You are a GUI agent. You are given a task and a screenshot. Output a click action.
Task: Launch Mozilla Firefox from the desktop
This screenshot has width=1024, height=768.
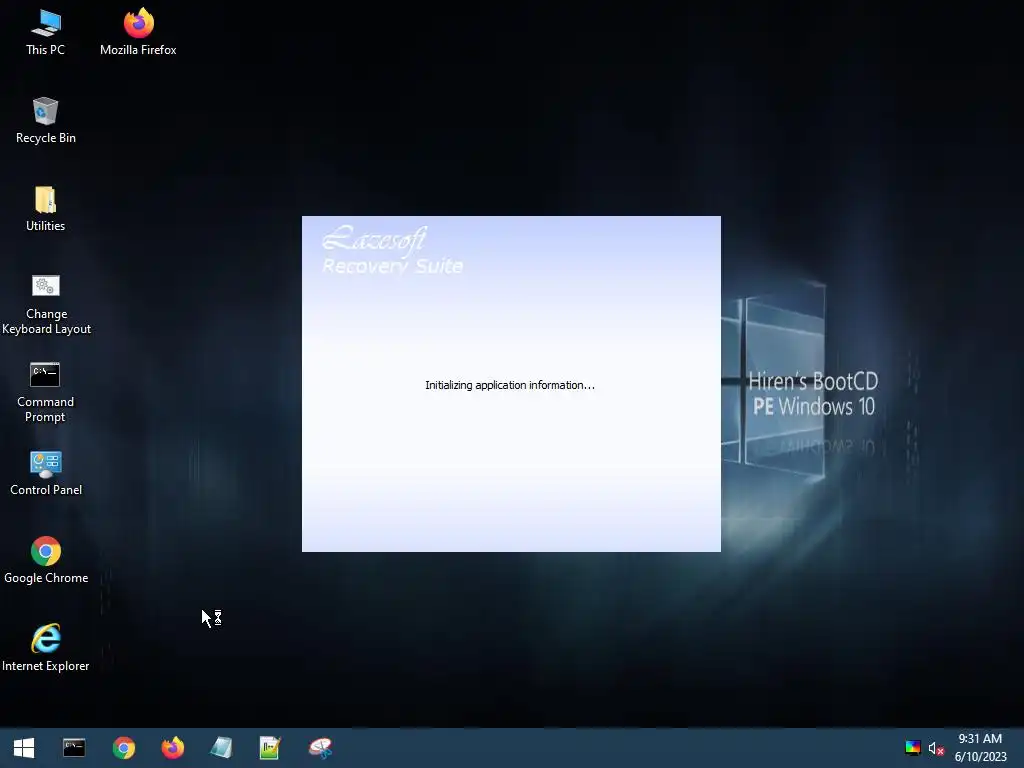[x=138, y=33]
